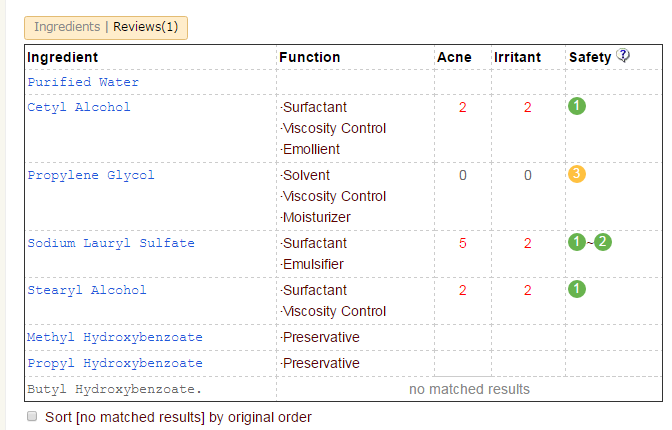Image resolution: width=672 pixels, height=430 pixels.
Task: Click the Function column header
Action: pyautogui.click(x=310, y=57)
